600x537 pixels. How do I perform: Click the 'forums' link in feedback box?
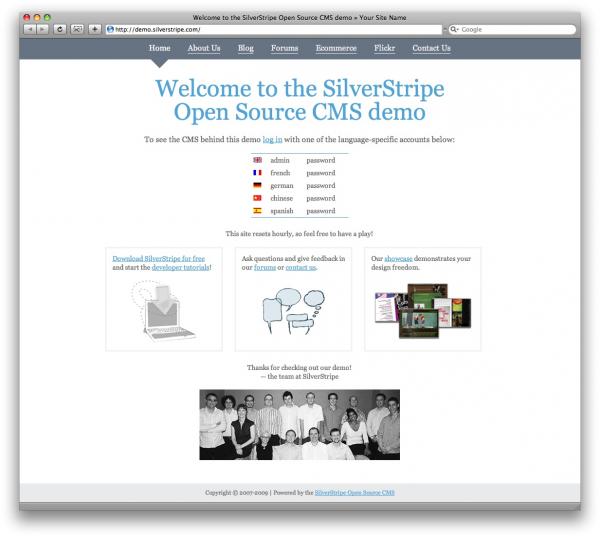[x=265, y=267]
